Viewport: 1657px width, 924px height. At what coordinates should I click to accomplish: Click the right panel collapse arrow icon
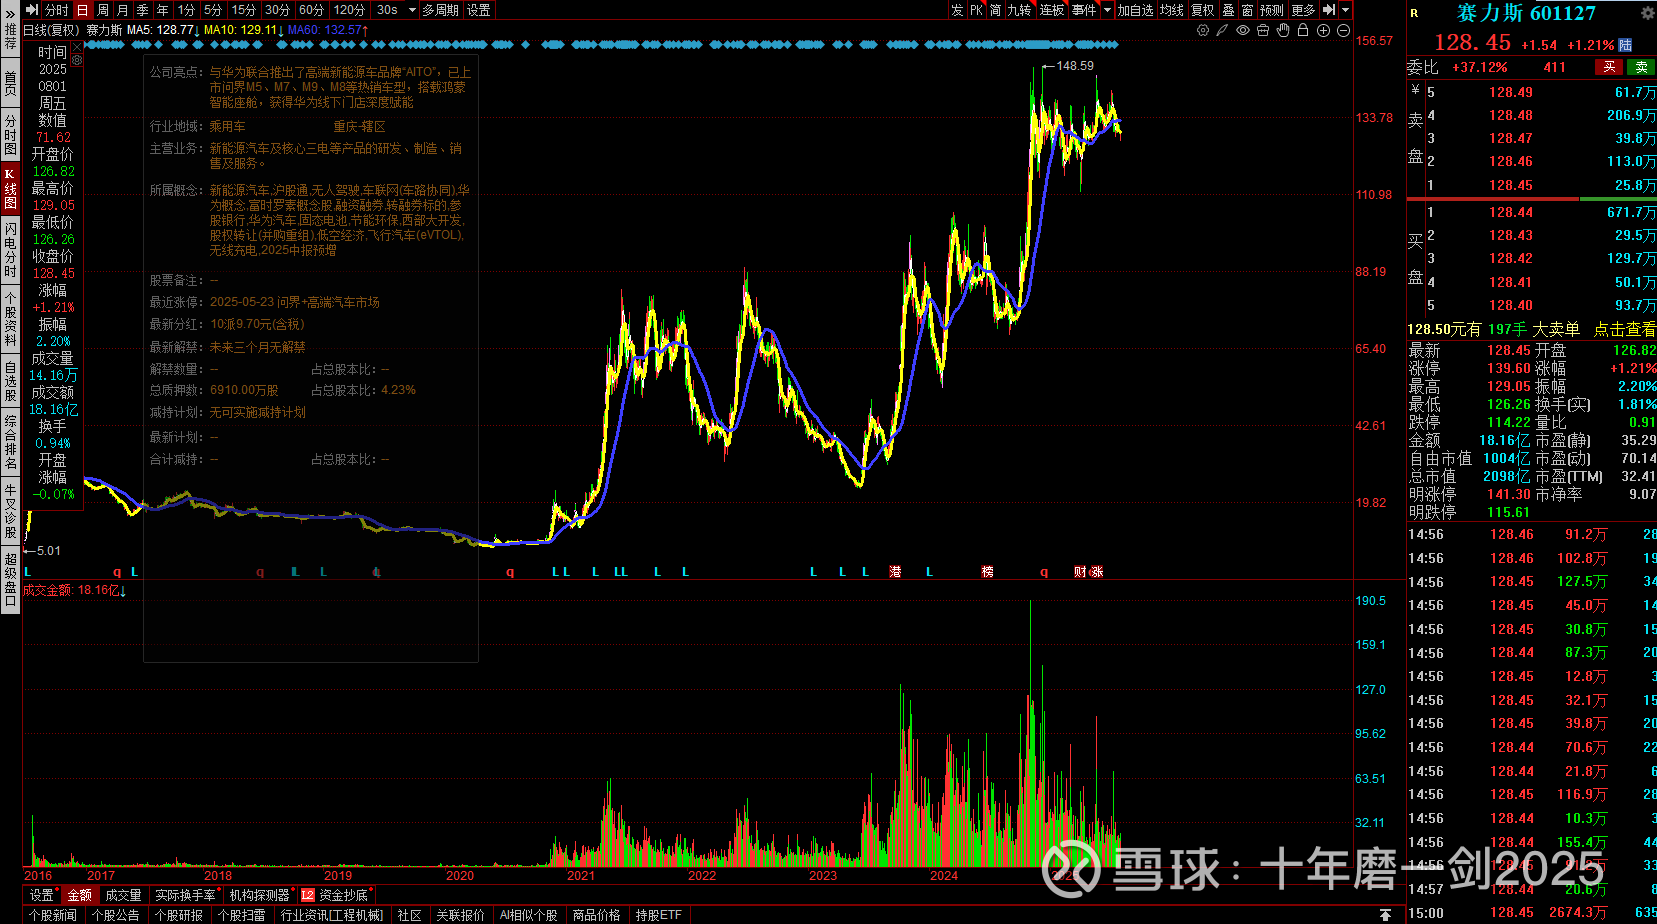1329,10
